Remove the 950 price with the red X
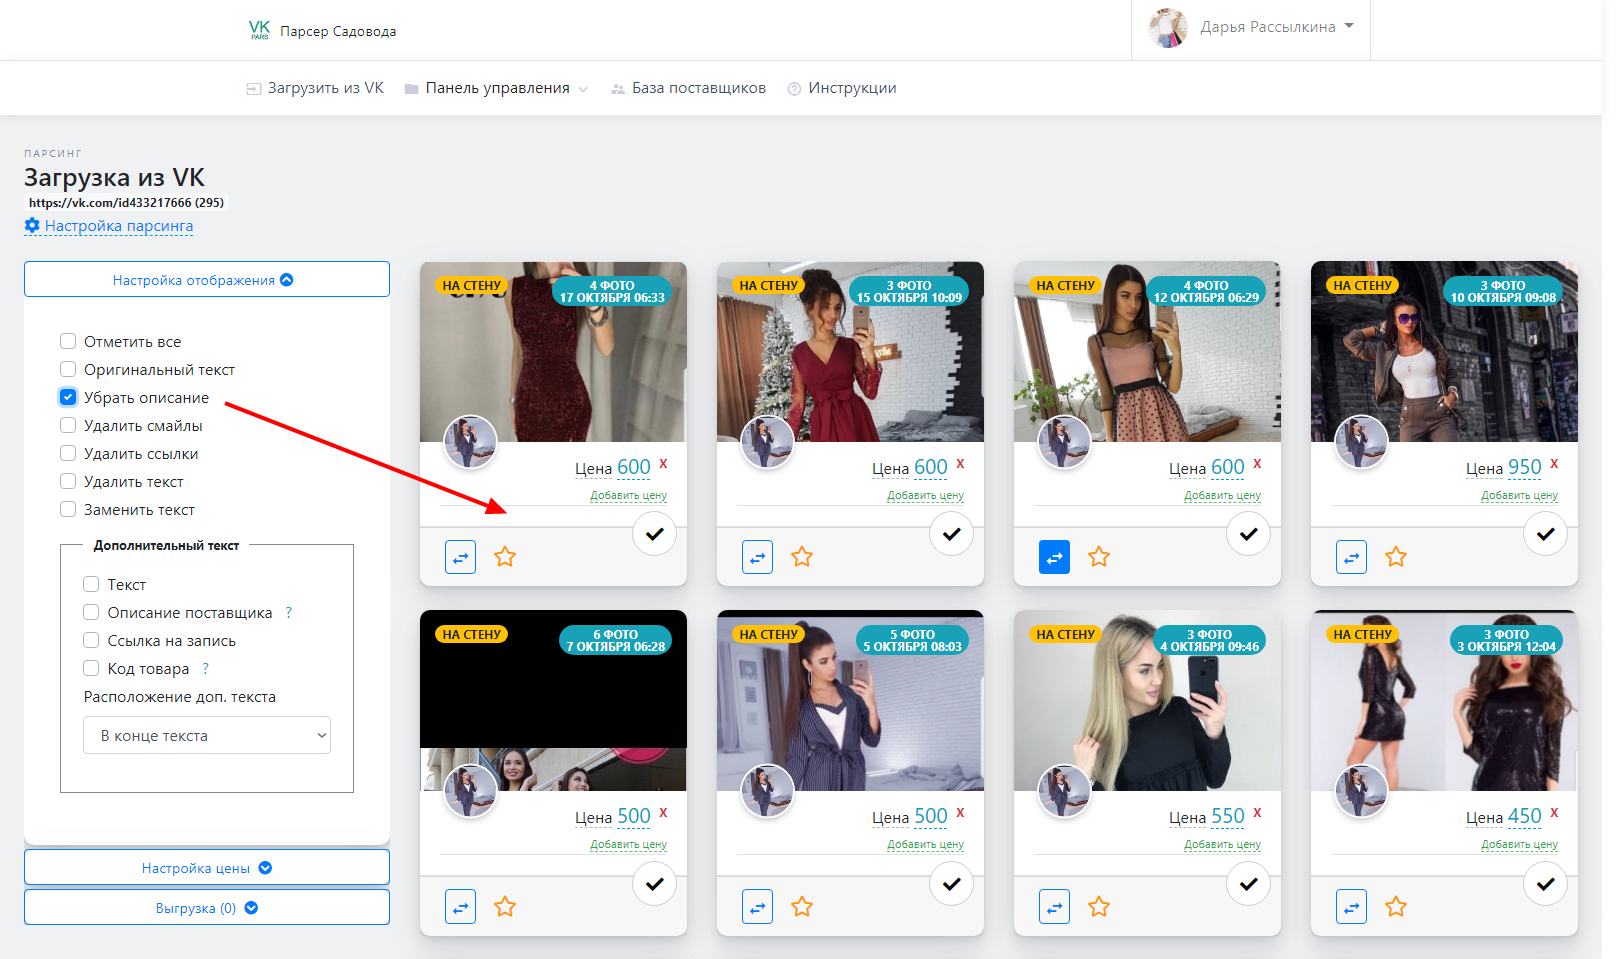Screen dimensions: 1617x959 (x=1554, y=464)
